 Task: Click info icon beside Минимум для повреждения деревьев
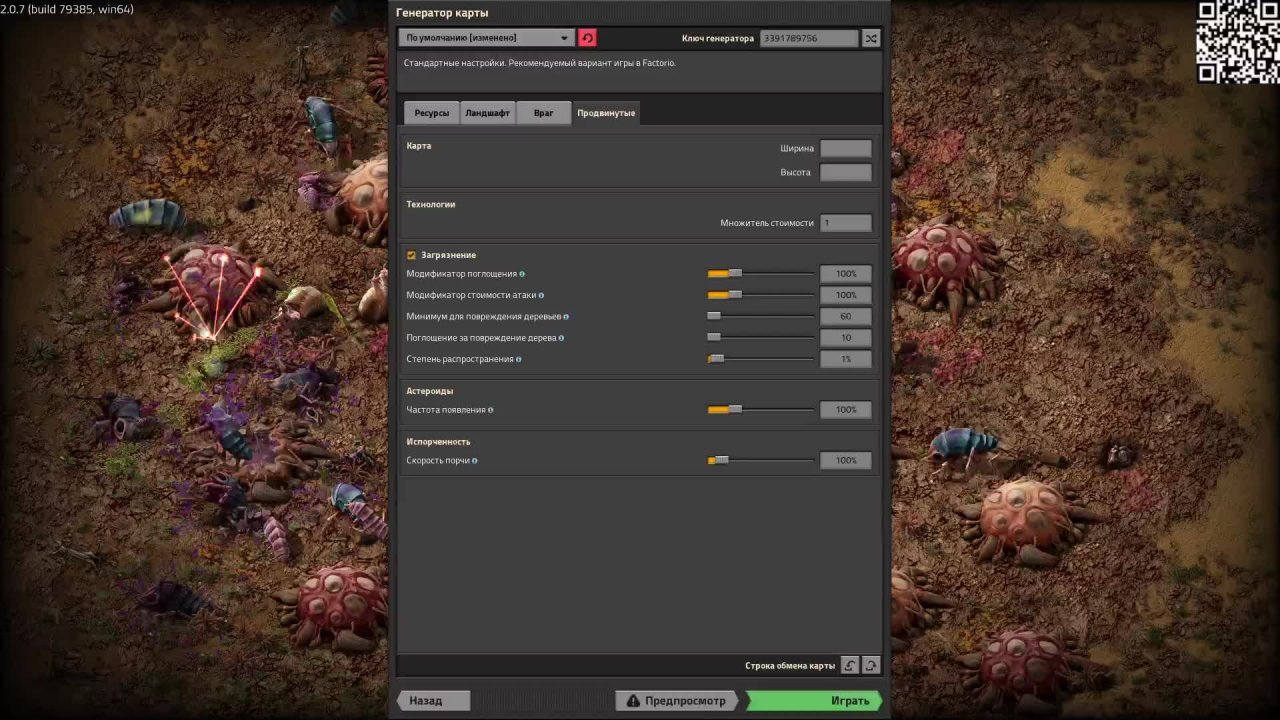click(x=566, y=317)
